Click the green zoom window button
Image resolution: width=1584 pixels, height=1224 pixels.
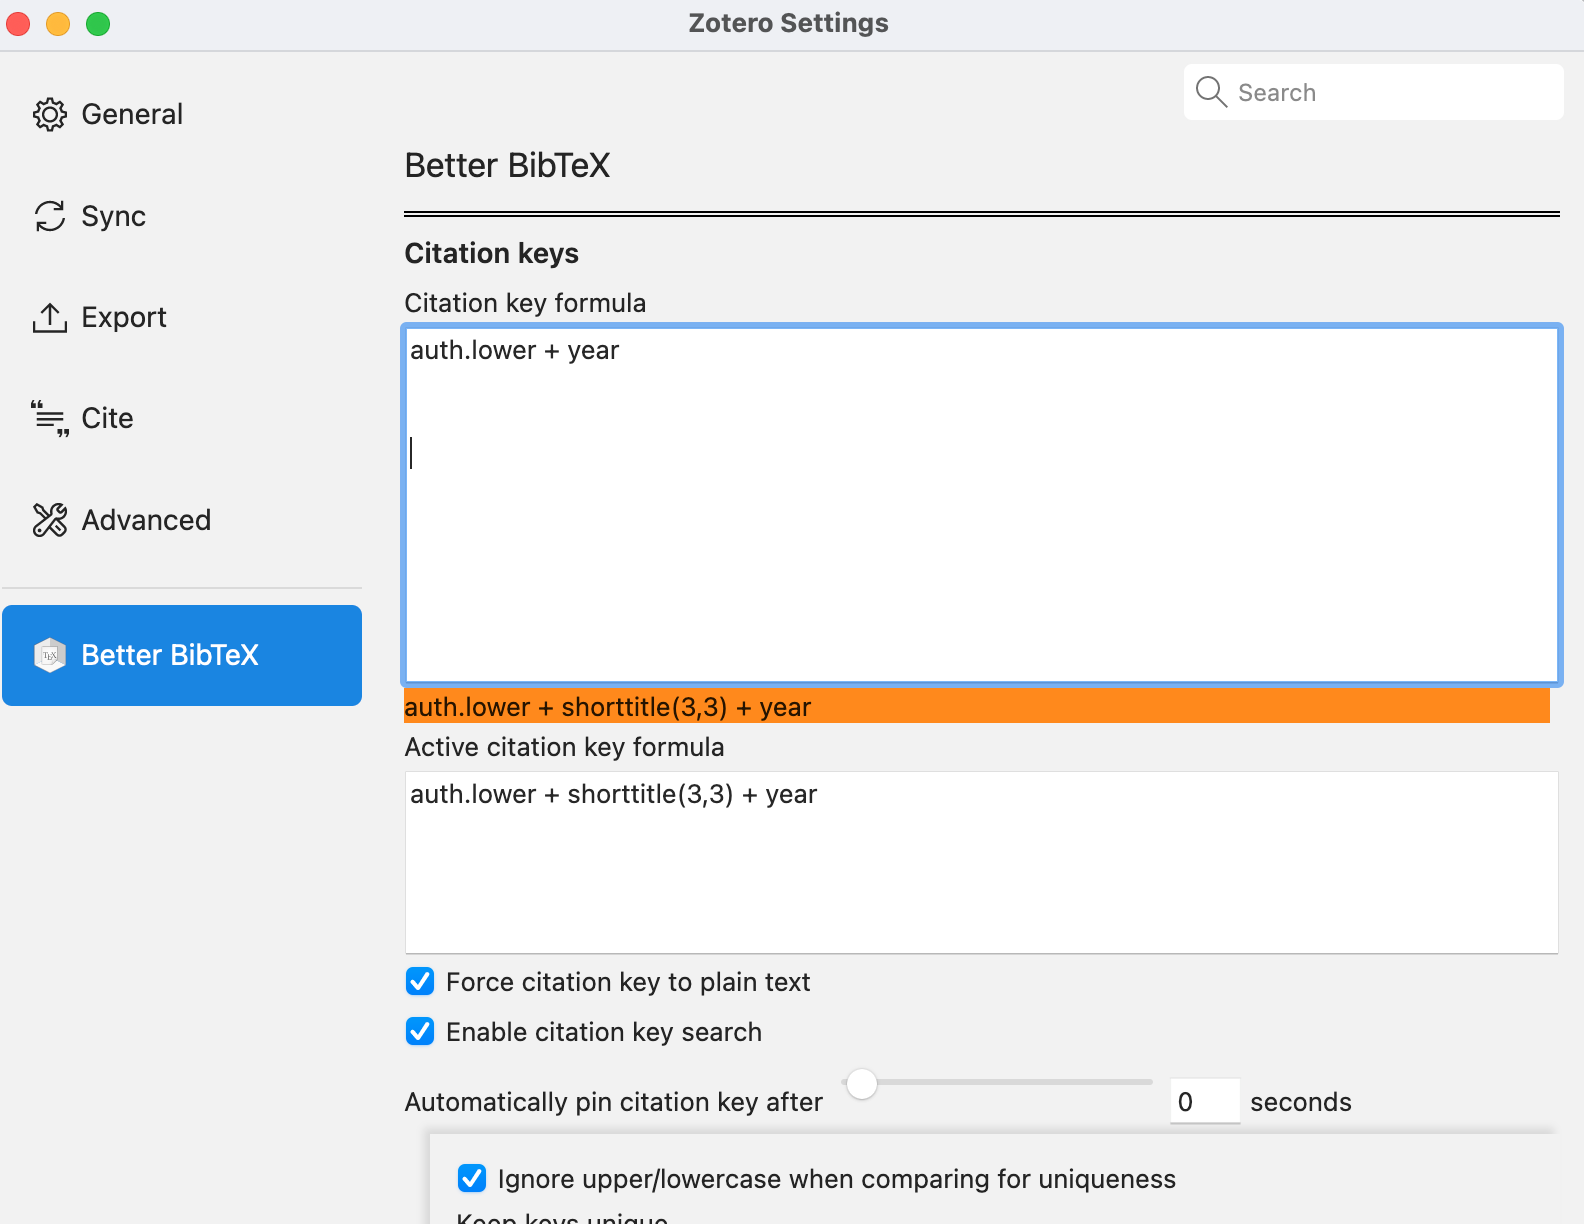click(98, 24)
